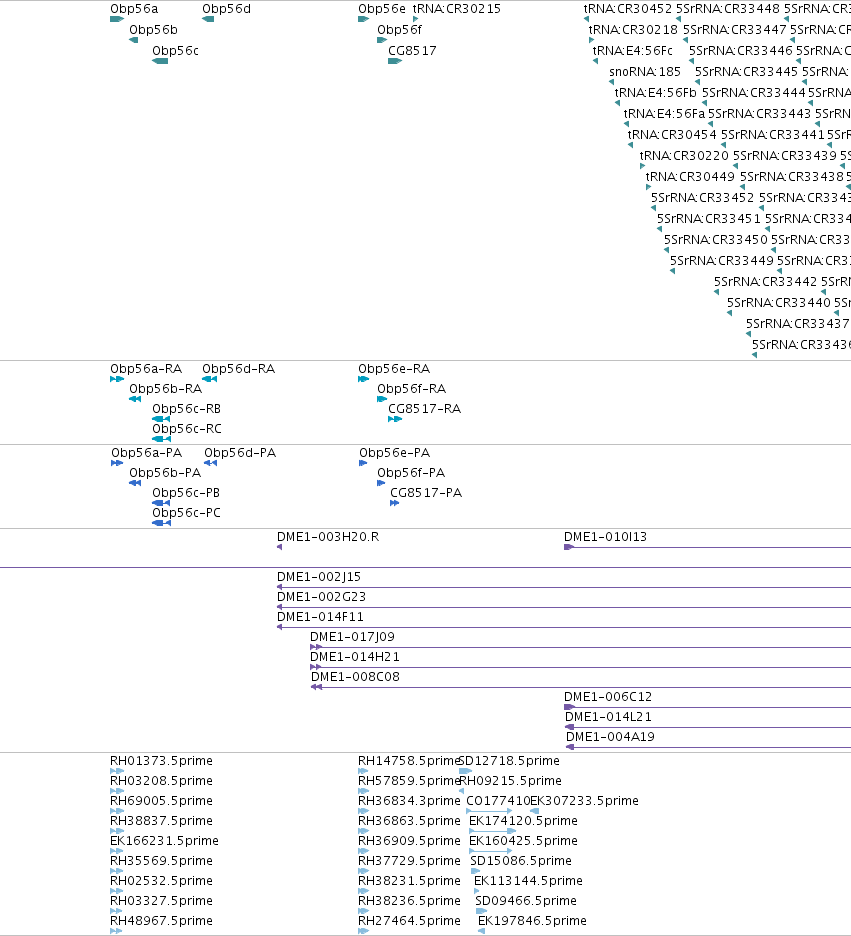Select the 5SrRNA:CR33452 label

pyautogui.click(x=702, y=197)
